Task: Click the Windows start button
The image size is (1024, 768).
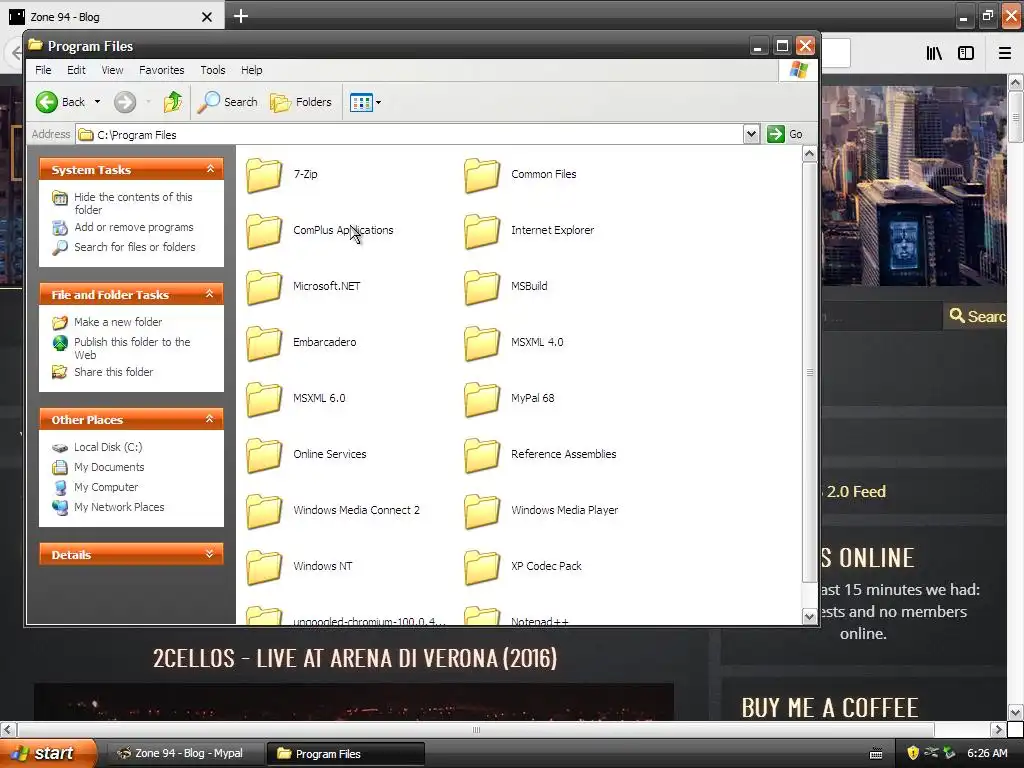Action: (48, 753)
